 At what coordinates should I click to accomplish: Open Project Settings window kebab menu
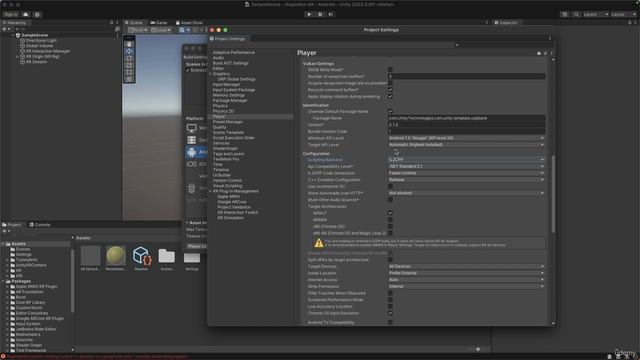coord(550,38)
